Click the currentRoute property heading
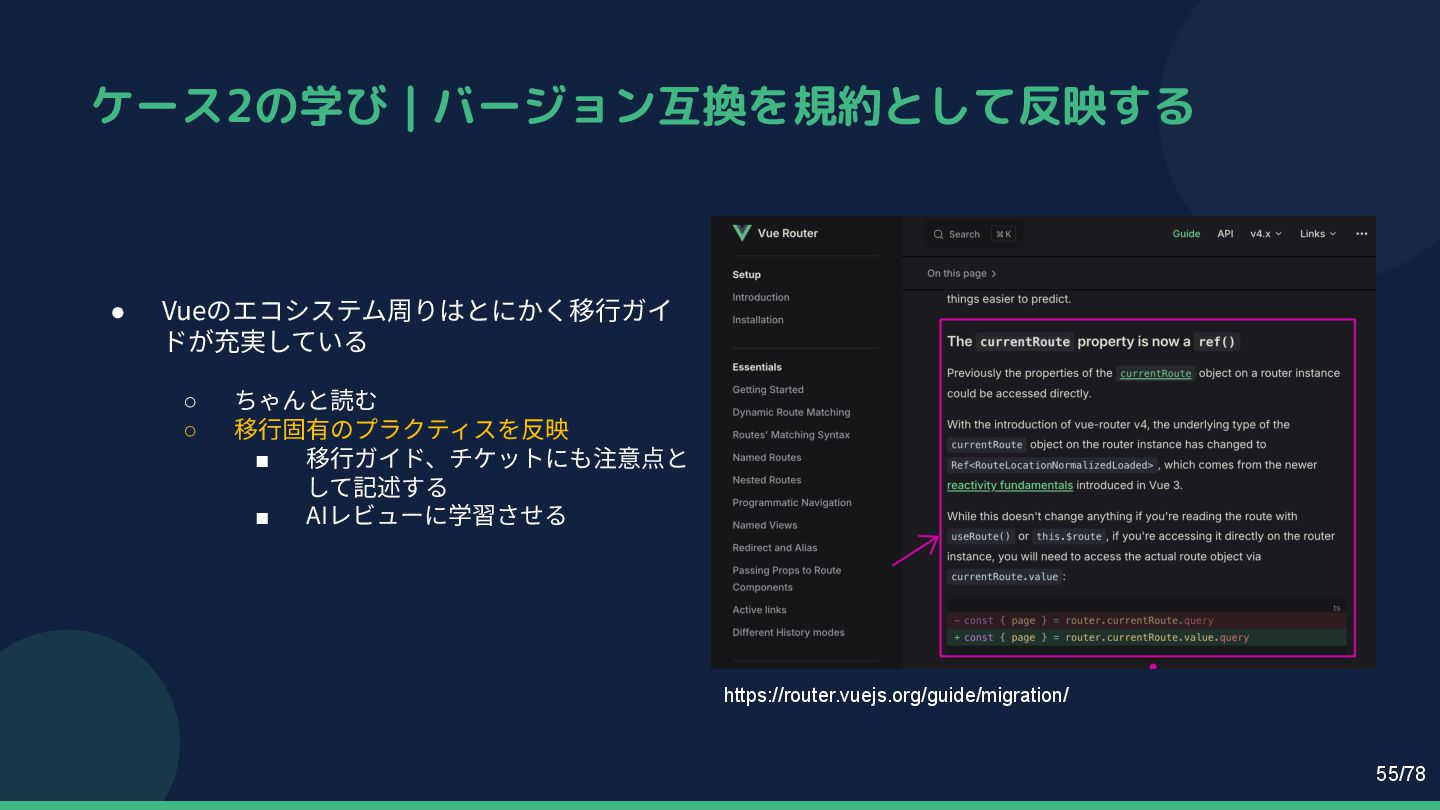Screen dimensions: 1440x810 pos(1094,341)
